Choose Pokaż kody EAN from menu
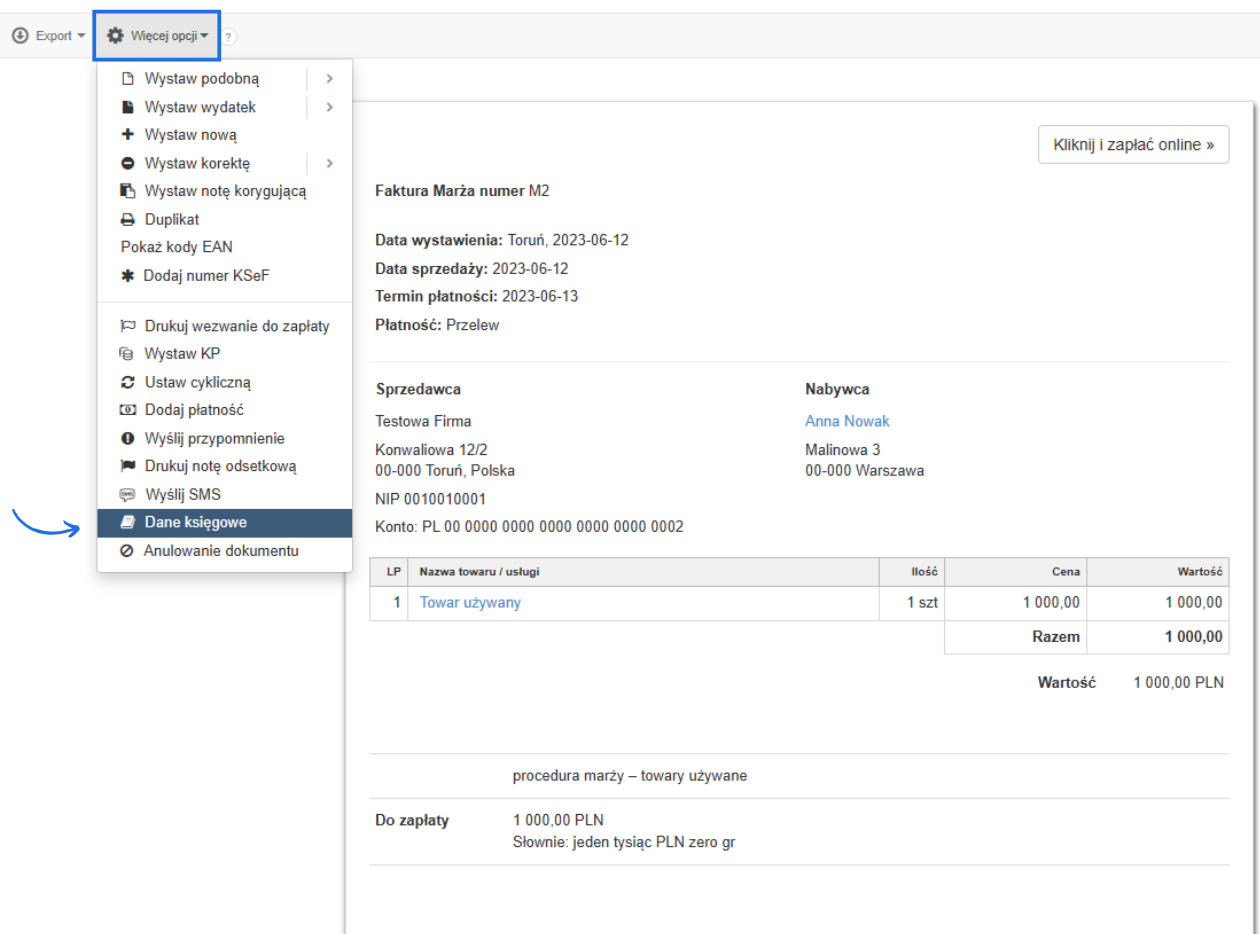The height and width of the screenshot is (934, 1260). click(x=176, y=247)
